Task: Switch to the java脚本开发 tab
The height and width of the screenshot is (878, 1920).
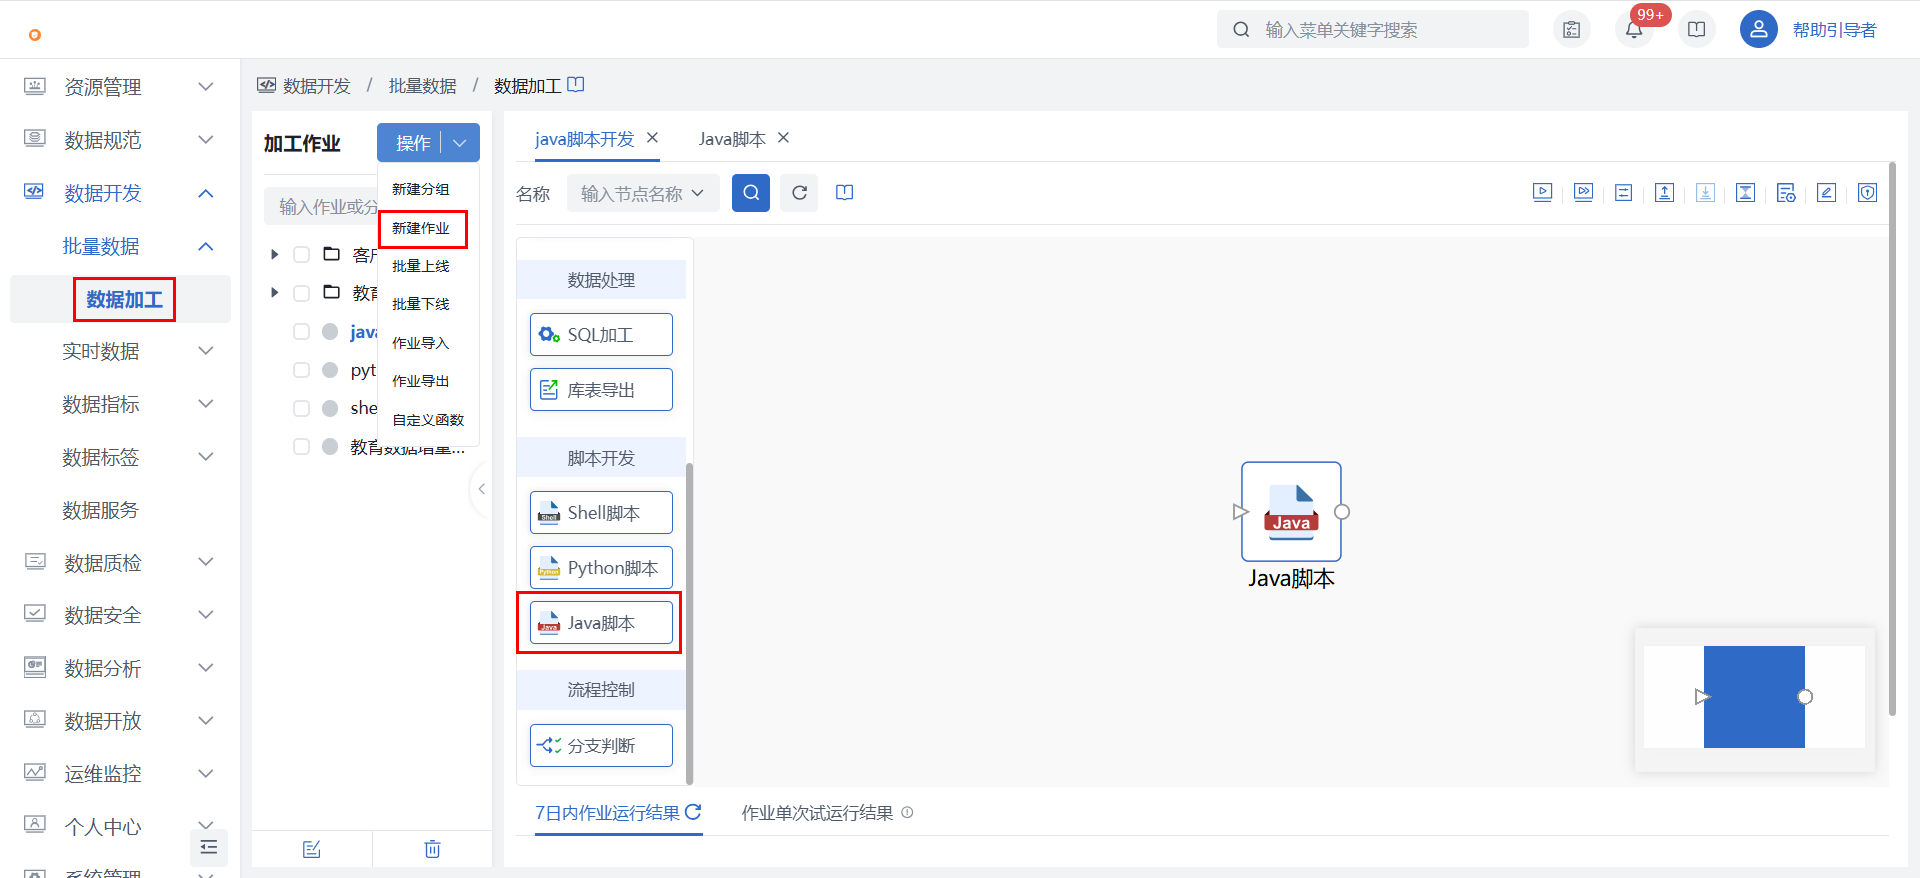Action: pyautogui.click(x=584, y=139)
